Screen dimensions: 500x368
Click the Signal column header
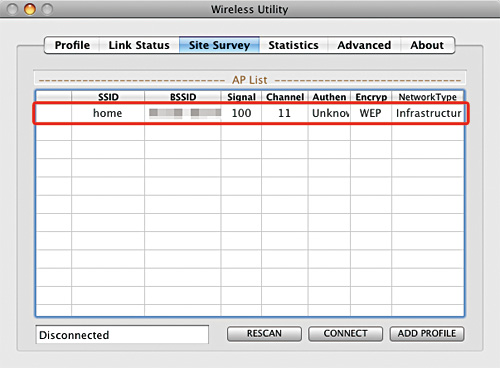241,97
